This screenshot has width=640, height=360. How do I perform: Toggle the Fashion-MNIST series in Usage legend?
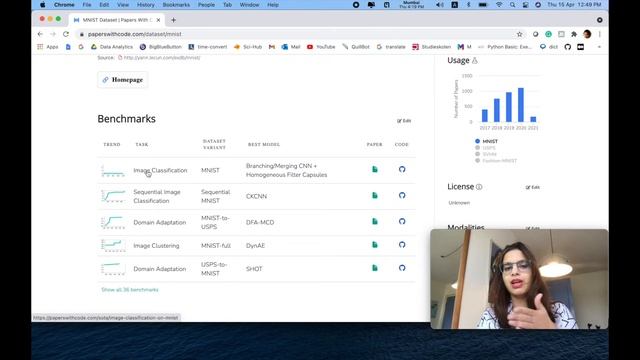496,161
